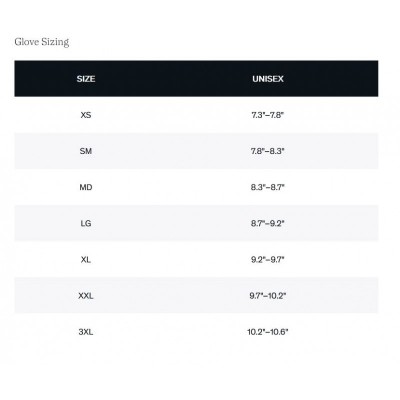Click the 9.2"–9.7" measurement
The image size is (400, 400).
[x=268, y=259]
